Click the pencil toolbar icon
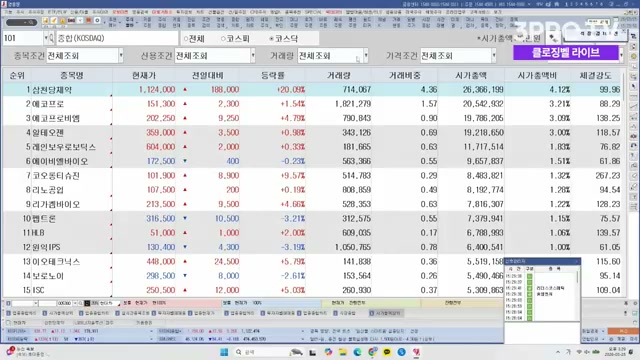Image resolution: width=640 pixels, height=360 pixels. [x=53, y=21]
